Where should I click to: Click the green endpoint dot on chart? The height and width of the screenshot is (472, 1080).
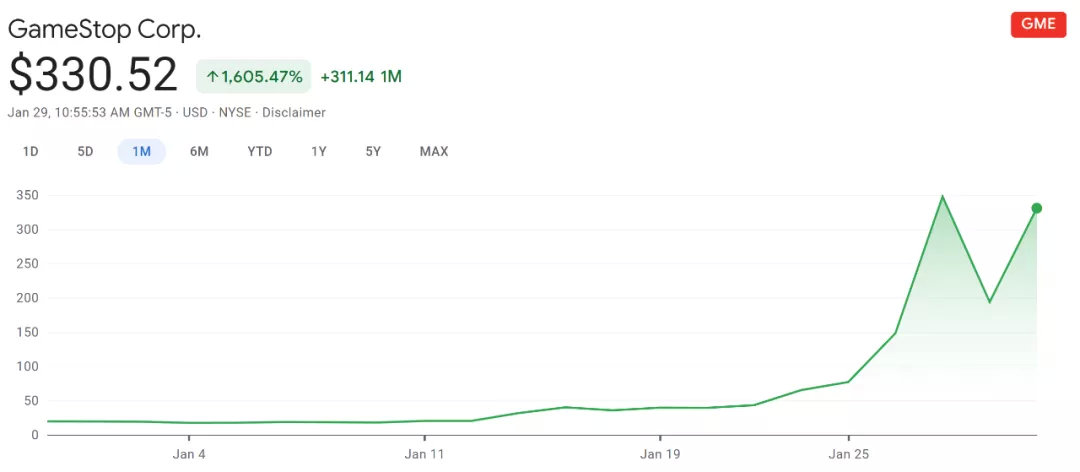pyautogui.click(x=1037, y=208)
